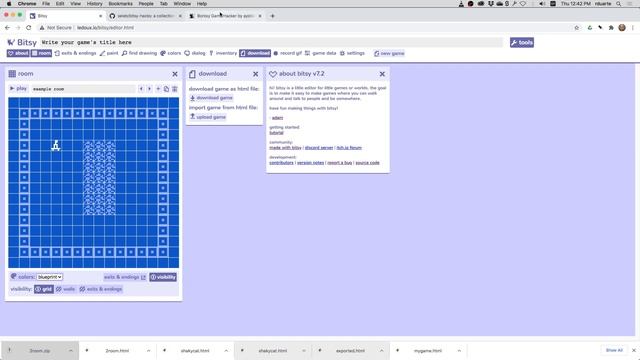The height and width of the screenshot is (360, 640).
Task: Open Chrome extensions puzzle icon
Action: tap(611, 28)
